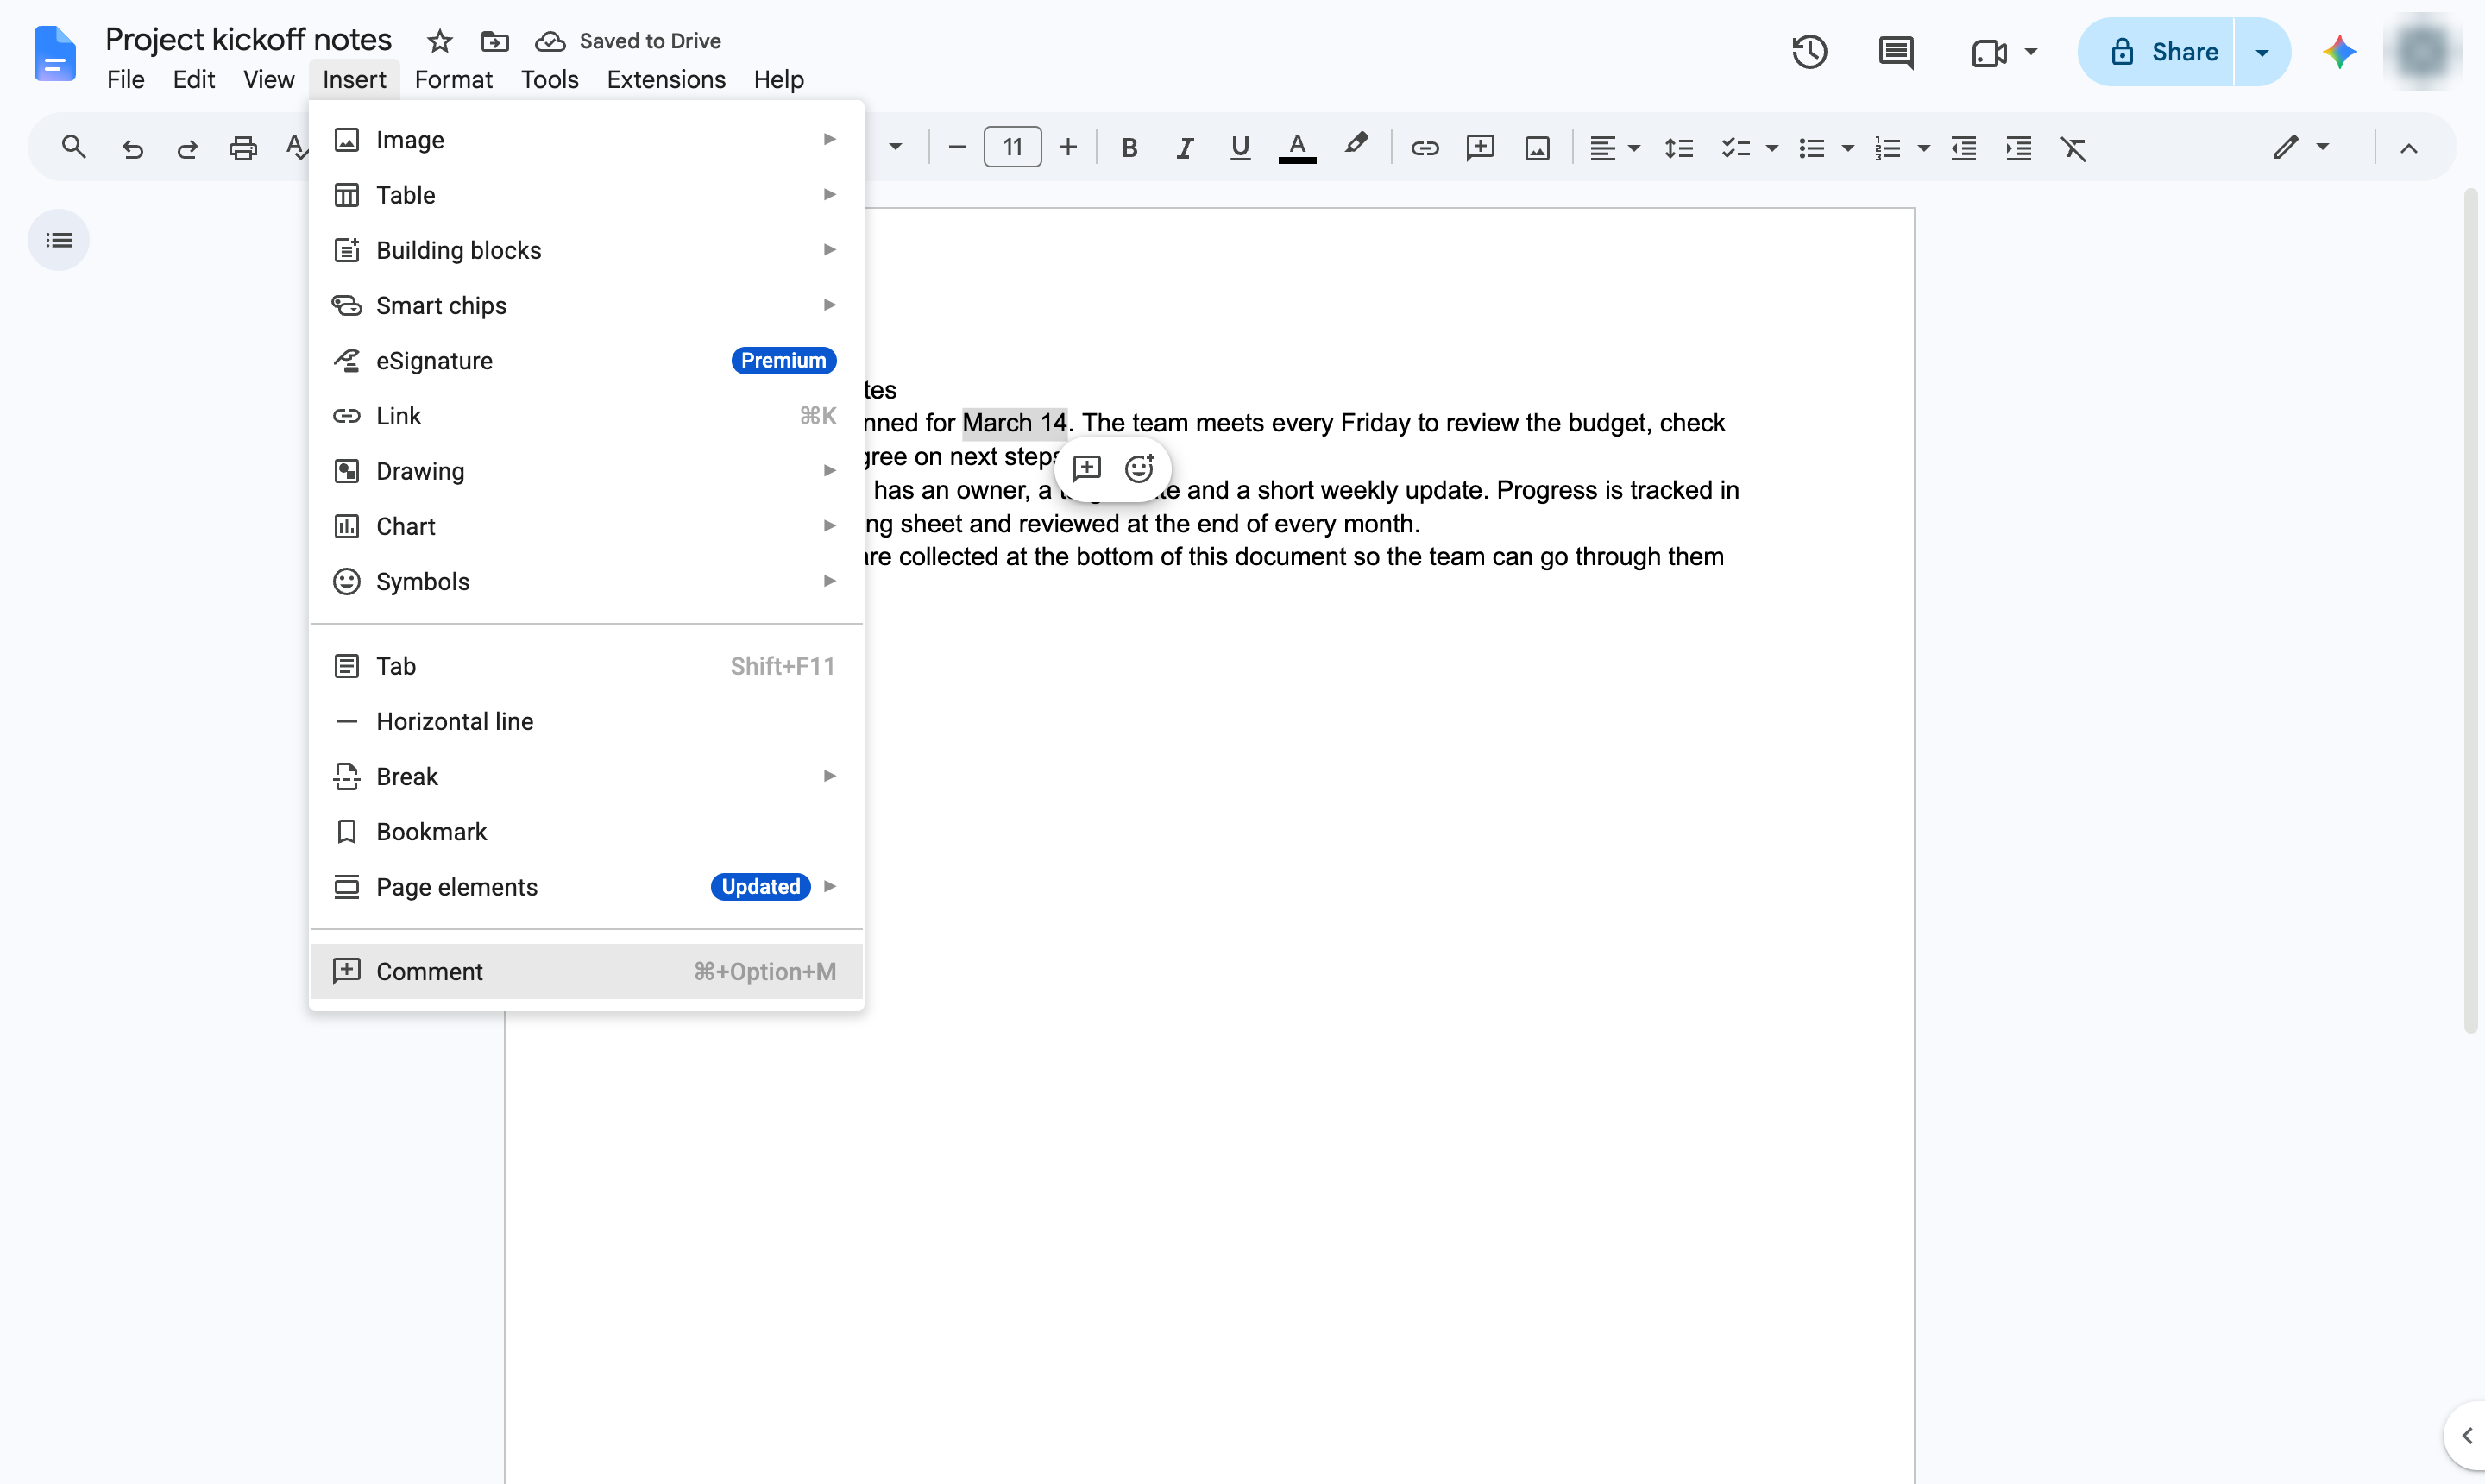Click the move to folder icon
Viewport: 2485px width, 1484px height.
(494, 41)
